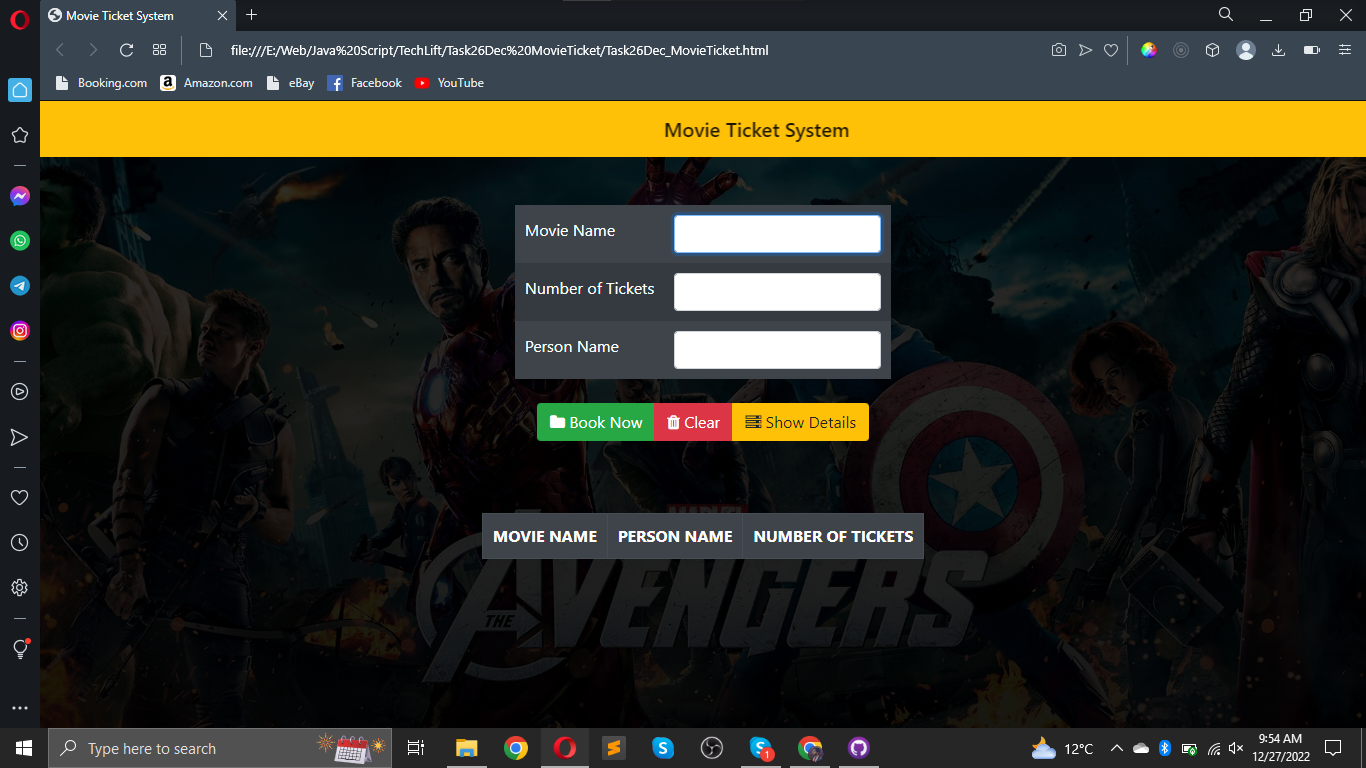Open WhatsApp from the Opera sidebar

19,241
